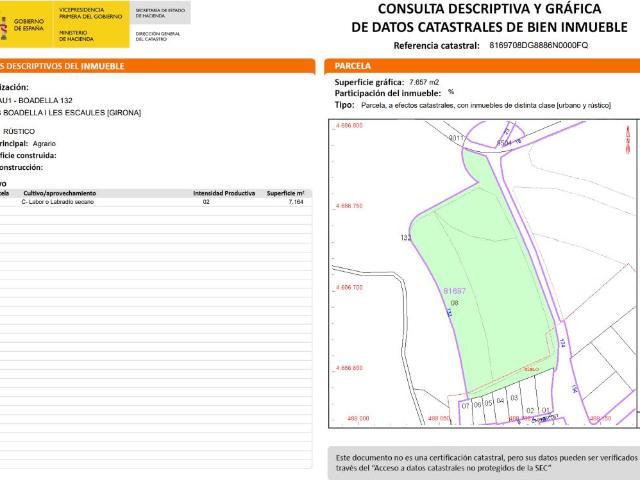
Task: Click the Secretaría de Estado de Hacienda box
Action: pos(161,12)
